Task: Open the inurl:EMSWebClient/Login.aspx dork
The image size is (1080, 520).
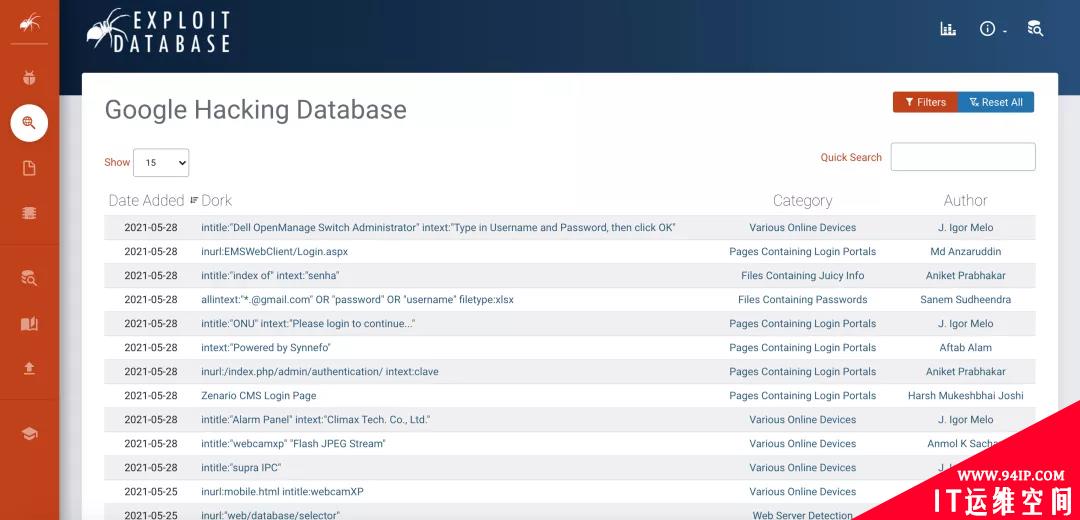Action: [275, 251]
